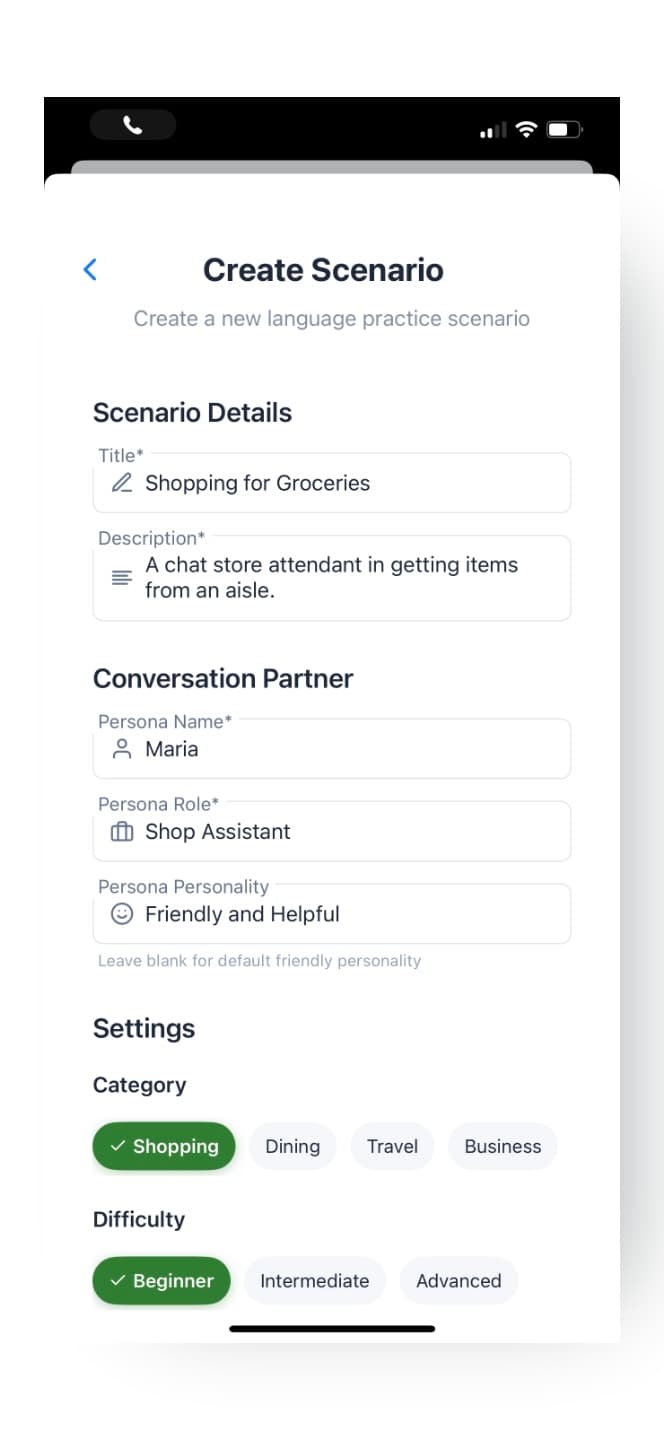Set difficulty to Advanced
The width and height of the screenshot is (664, 1437).
[x=458, y=1281]
